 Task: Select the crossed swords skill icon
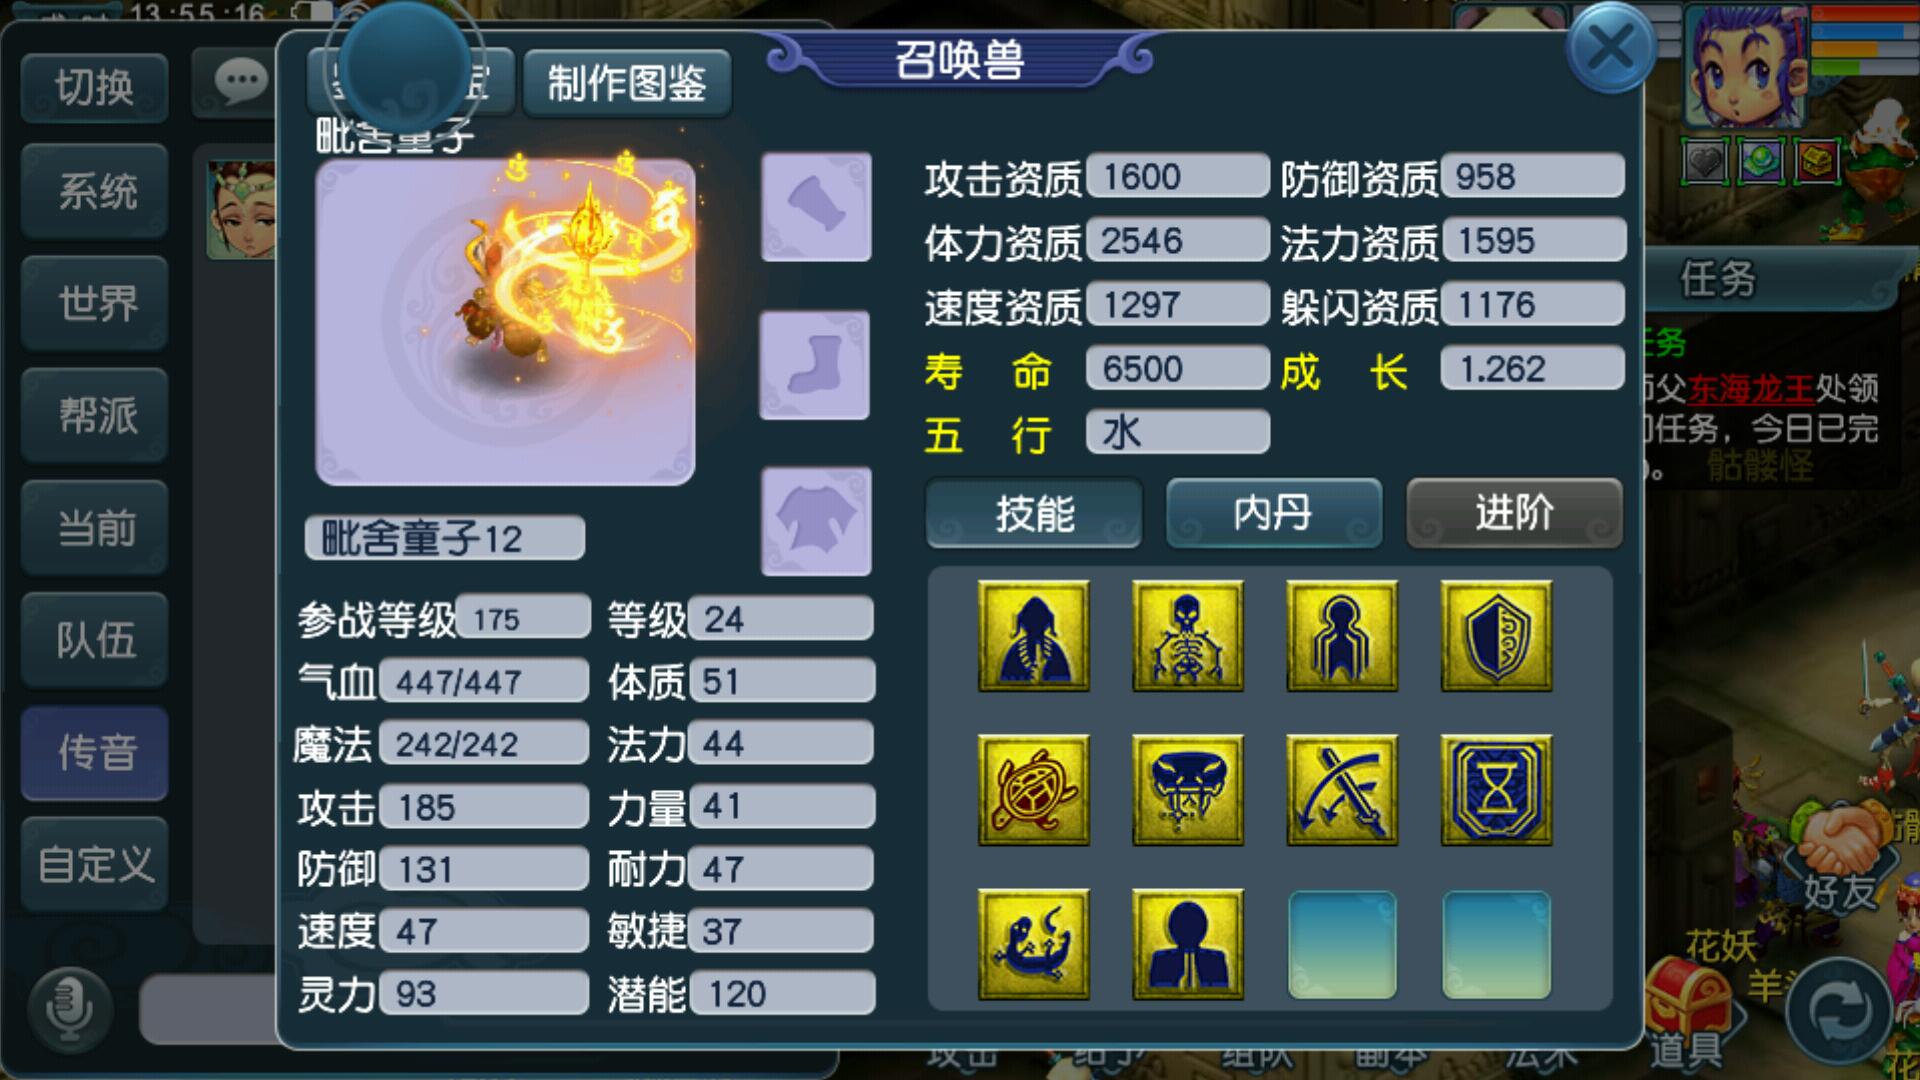(1341, 790)
